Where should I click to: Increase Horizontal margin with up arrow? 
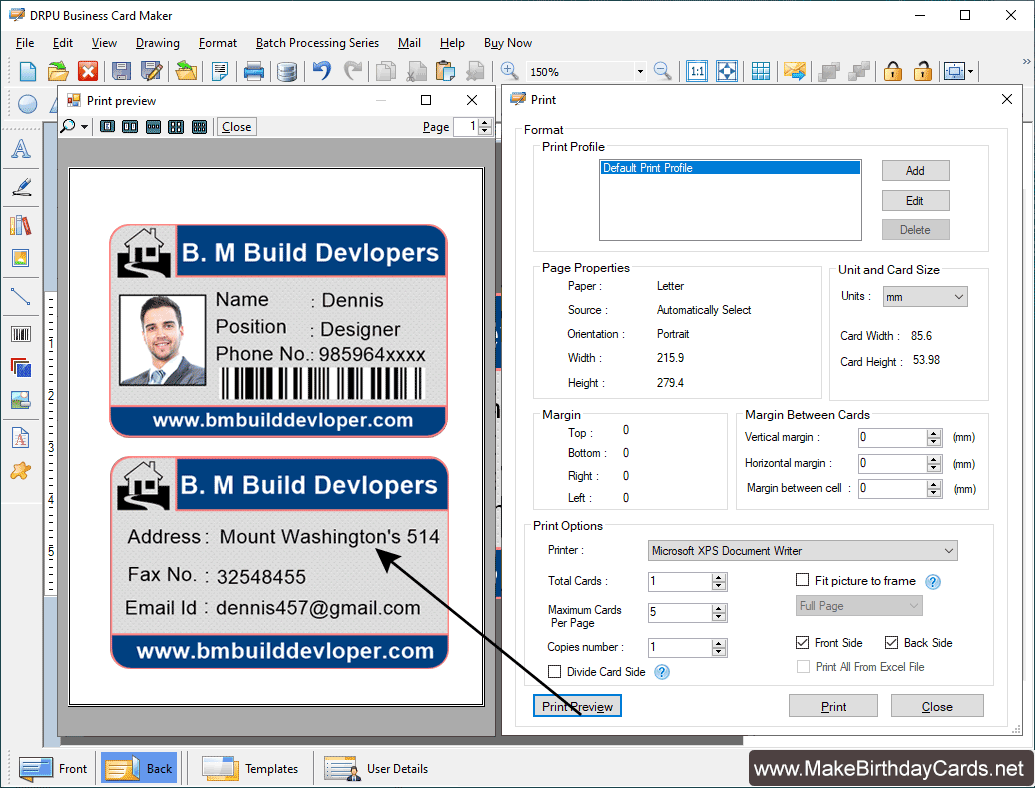[x=933, y=459]
